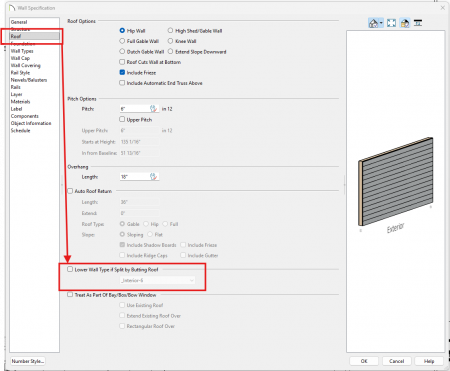Click the preview rendering style house icon
Screen dimensions: 450x371
pyautogui.click(x=373, y=23)
